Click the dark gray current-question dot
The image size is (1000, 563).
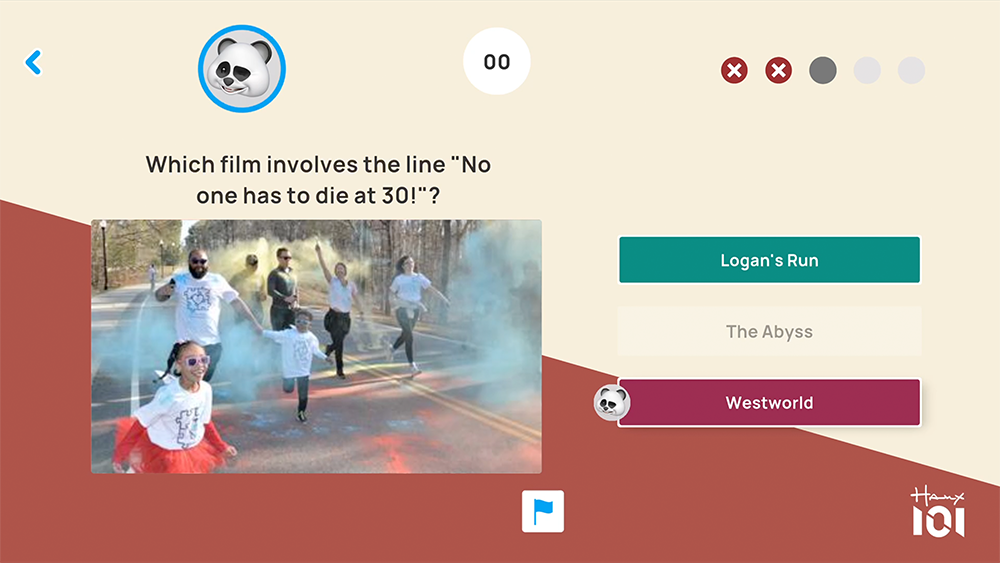823,70
